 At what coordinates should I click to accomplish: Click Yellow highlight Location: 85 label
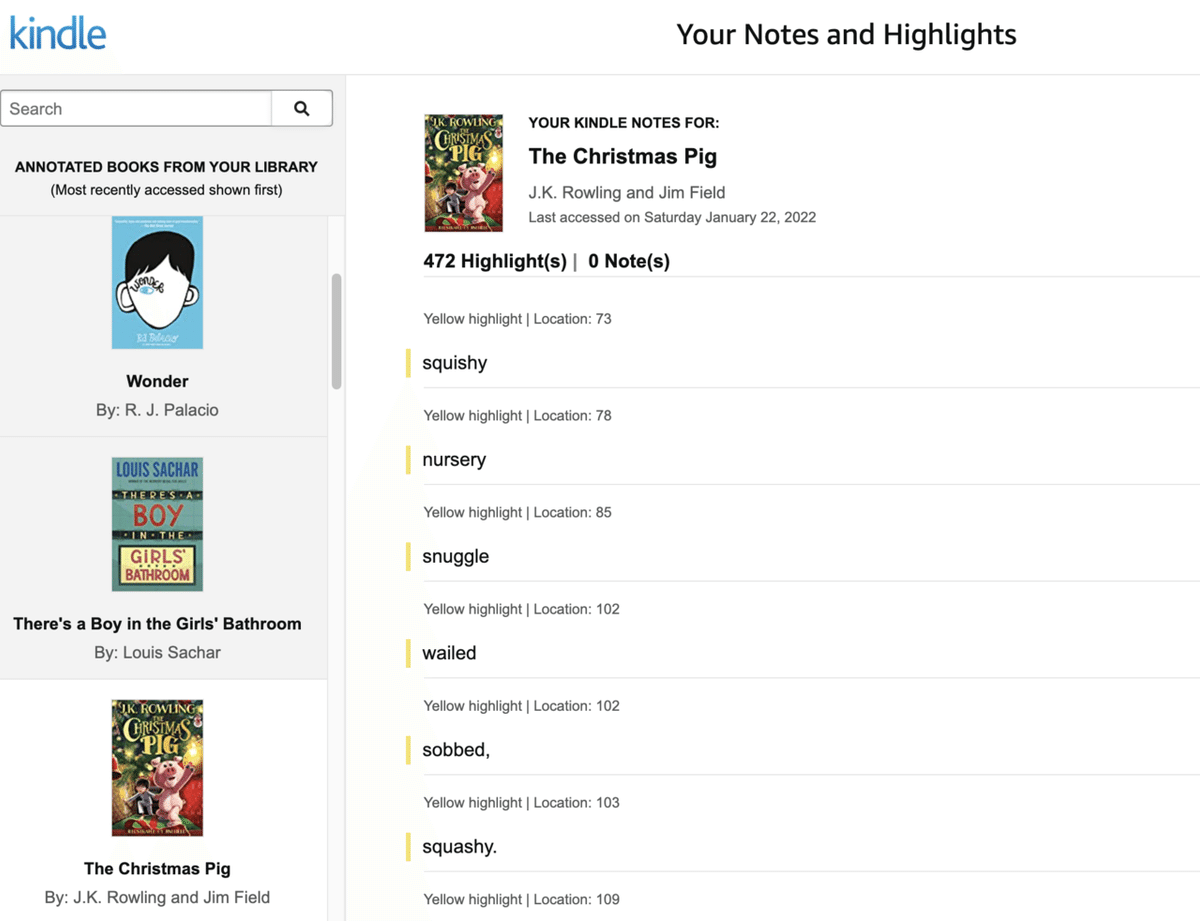(x=517, y=512)
